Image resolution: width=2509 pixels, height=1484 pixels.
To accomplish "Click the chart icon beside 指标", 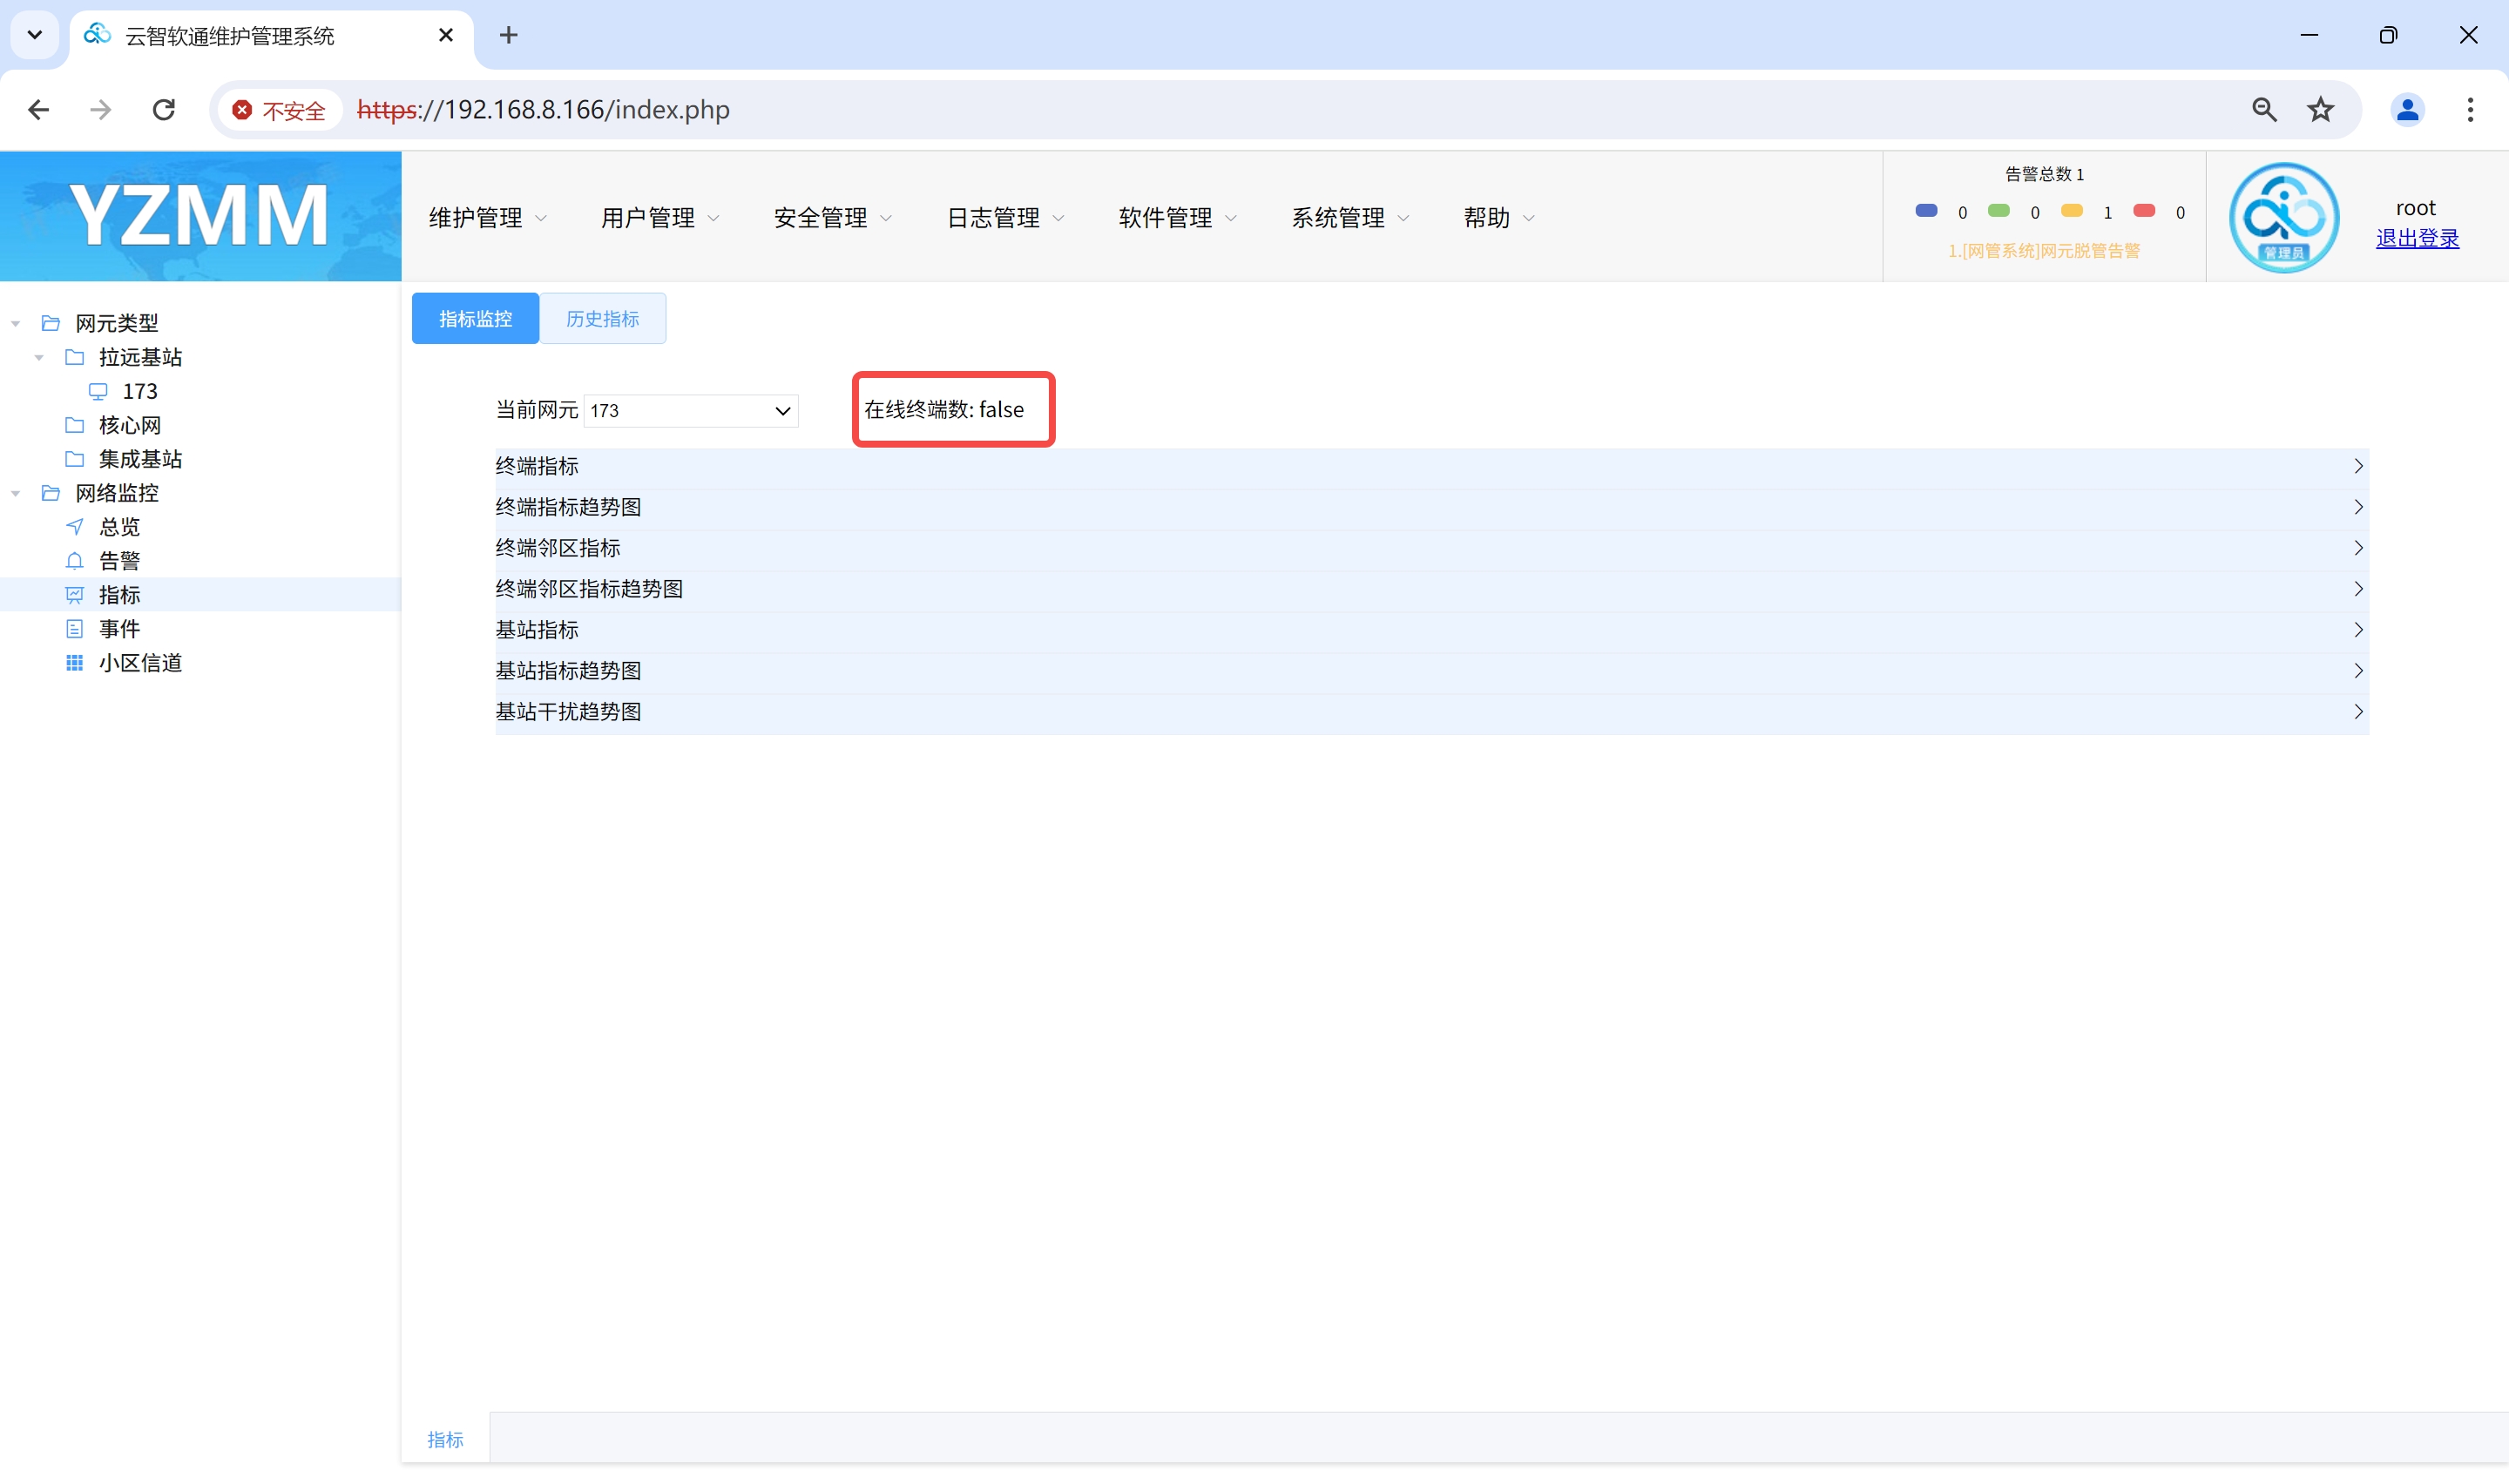I will [x=74, y=595].
